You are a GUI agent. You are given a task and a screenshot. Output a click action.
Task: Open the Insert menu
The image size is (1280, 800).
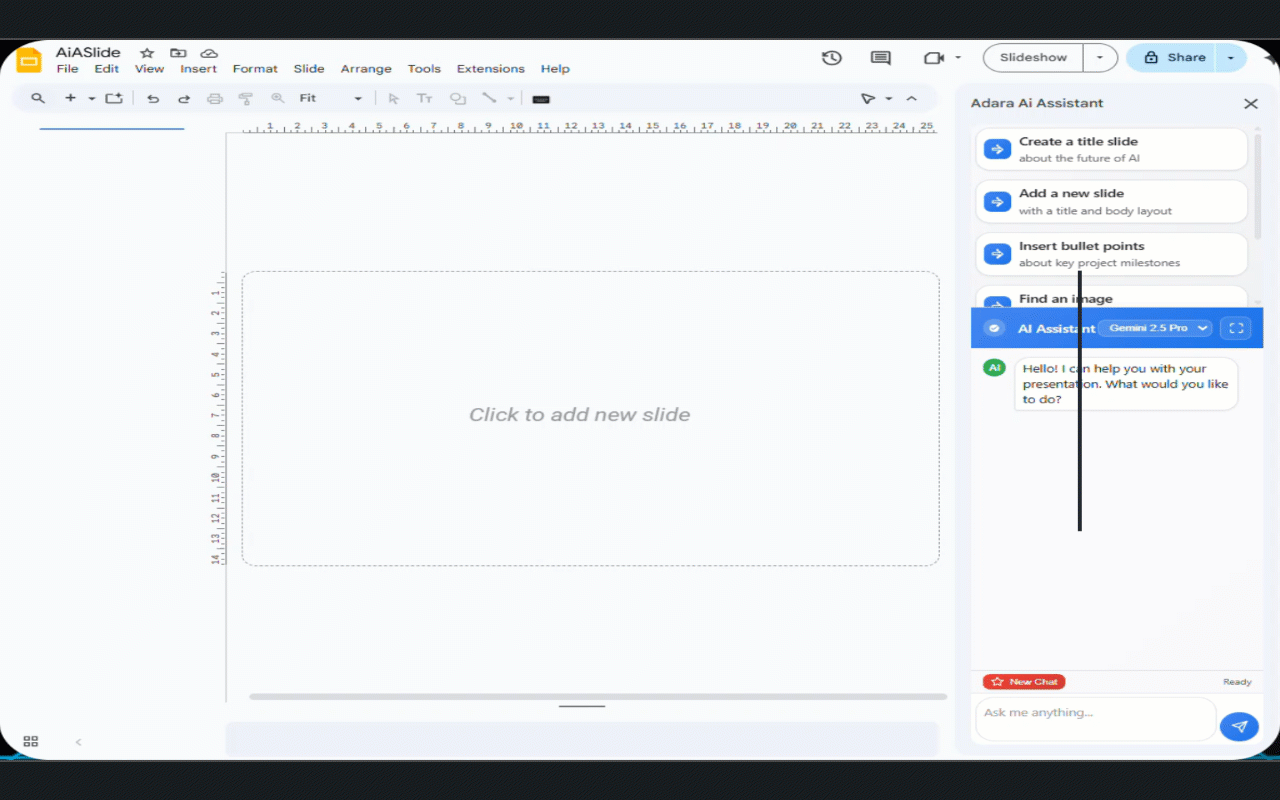198,69
